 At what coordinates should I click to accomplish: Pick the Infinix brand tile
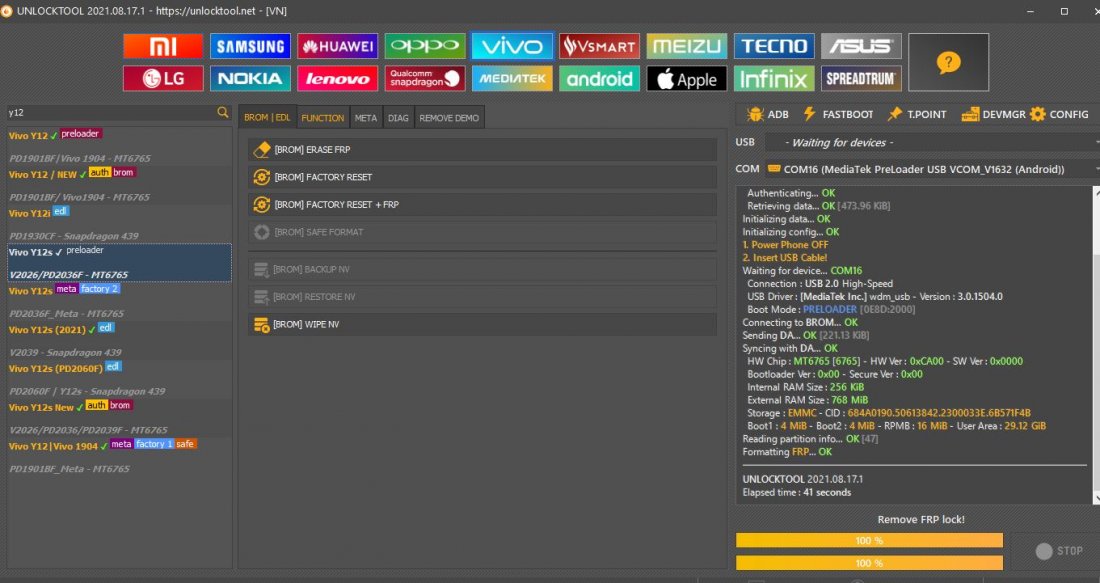coord(774,79)
